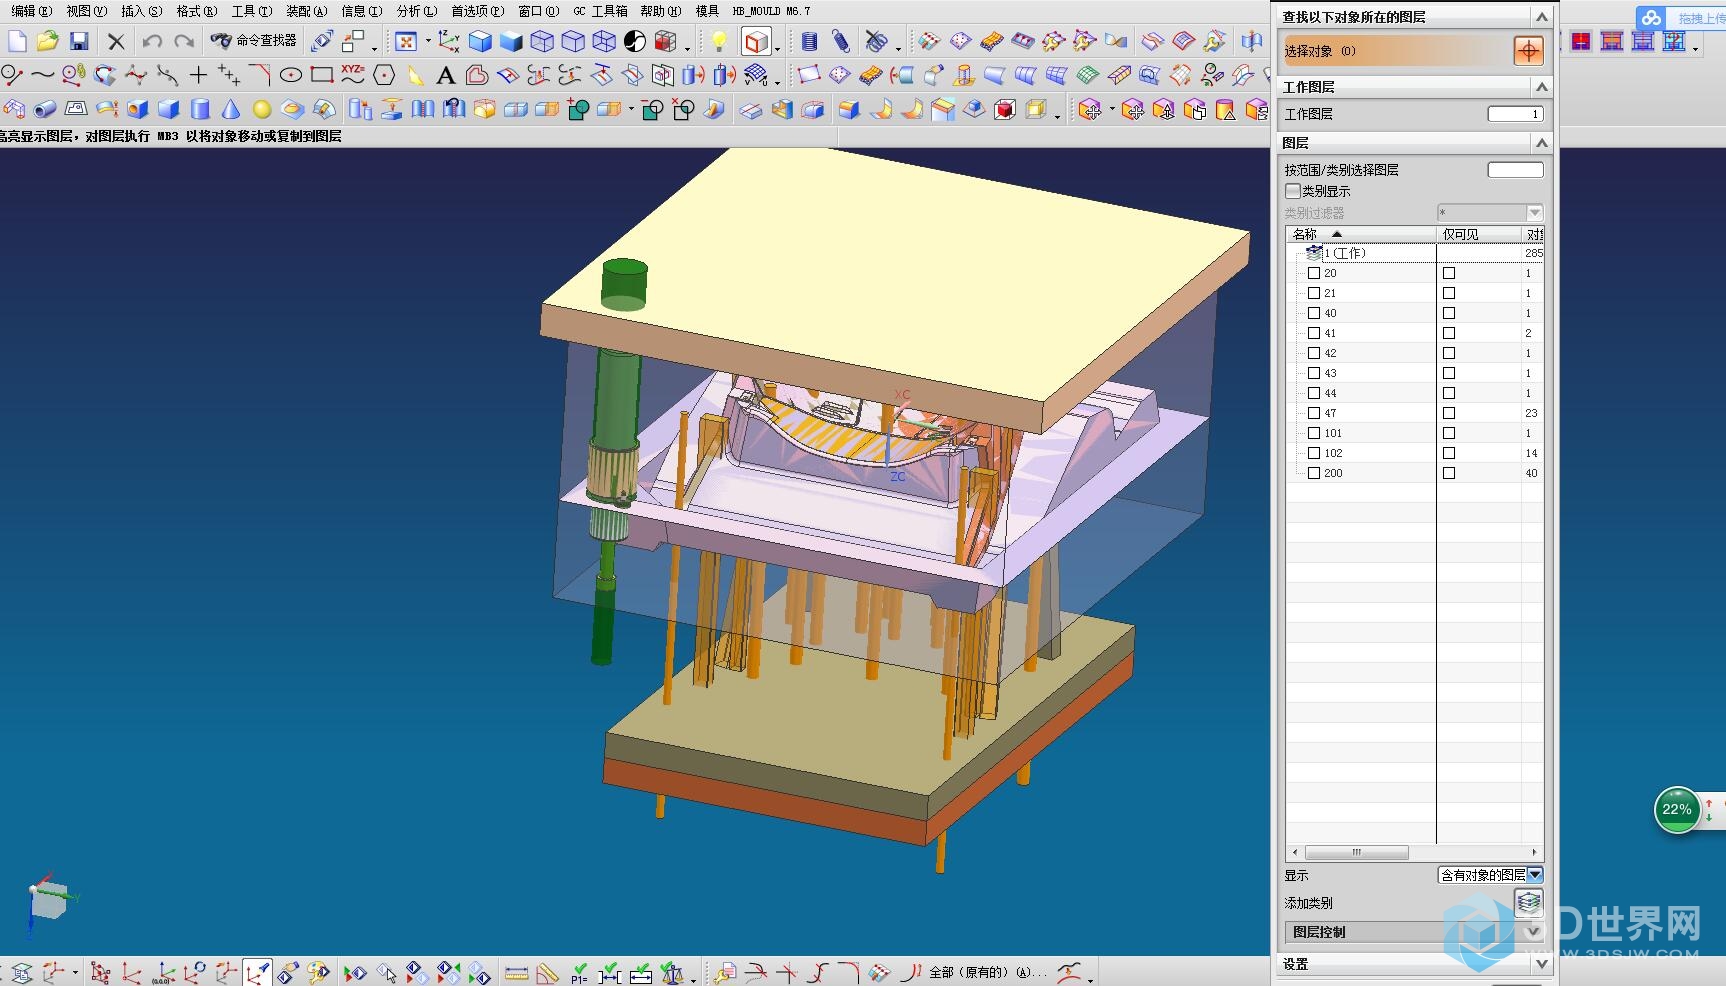Image resolution: width=1726 pixels, height=986 pixels.
Task: Select the ellipse curve tool
Action: pos(291,75)
